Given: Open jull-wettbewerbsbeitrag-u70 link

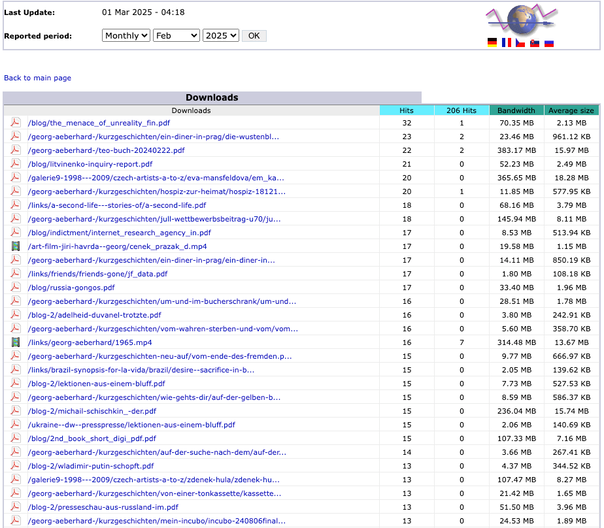Looking at the screenshot, I should 154,219.
